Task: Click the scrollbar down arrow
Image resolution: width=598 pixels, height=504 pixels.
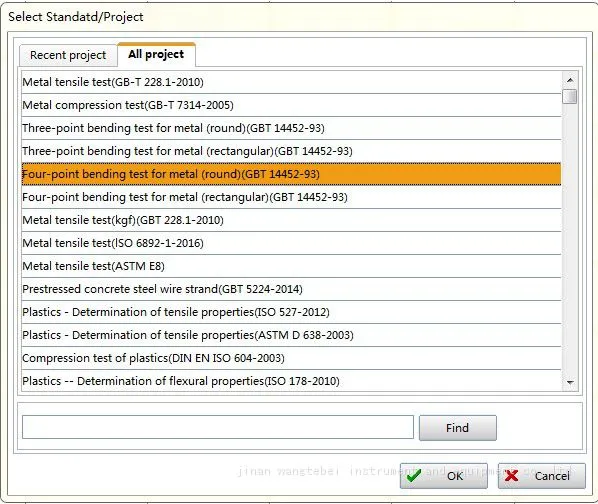Action: 570,382
